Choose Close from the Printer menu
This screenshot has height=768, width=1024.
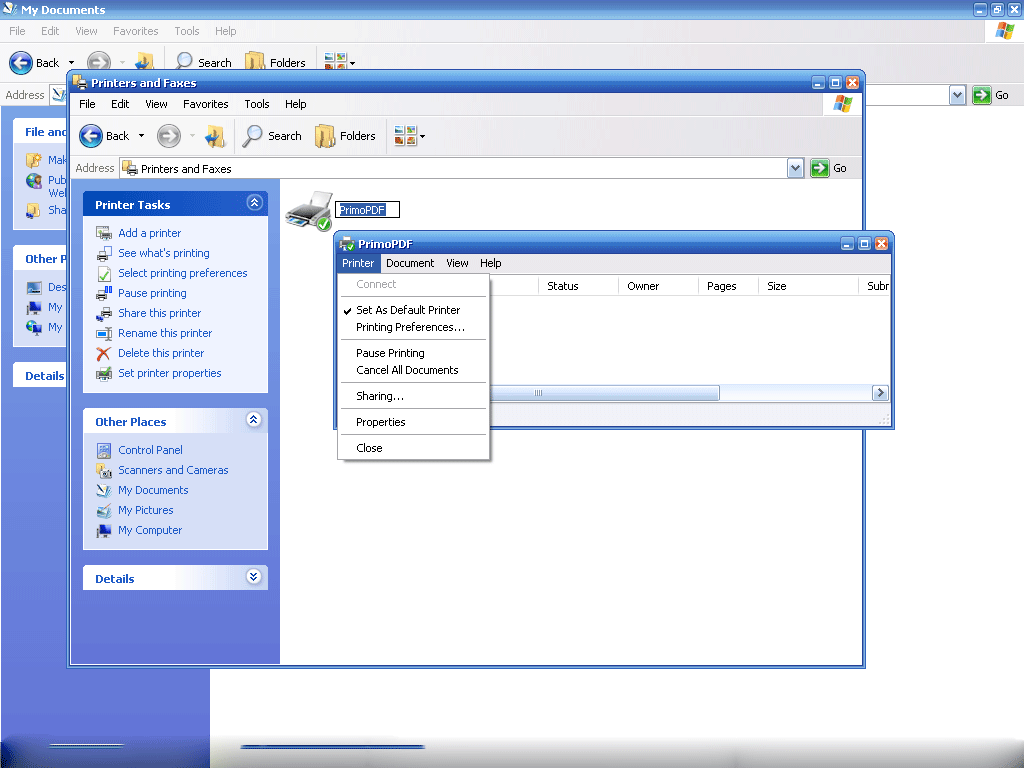coord(413,448)
